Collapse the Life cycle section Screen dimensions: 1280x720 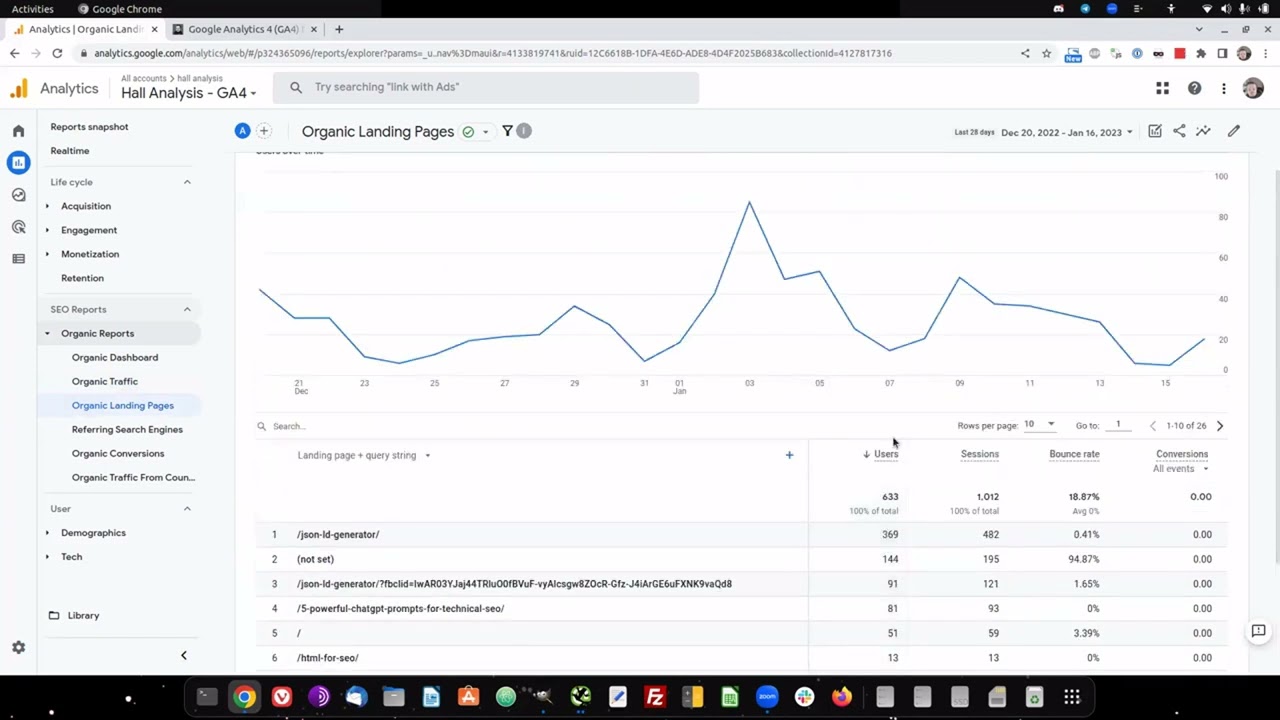click(187, 182)
